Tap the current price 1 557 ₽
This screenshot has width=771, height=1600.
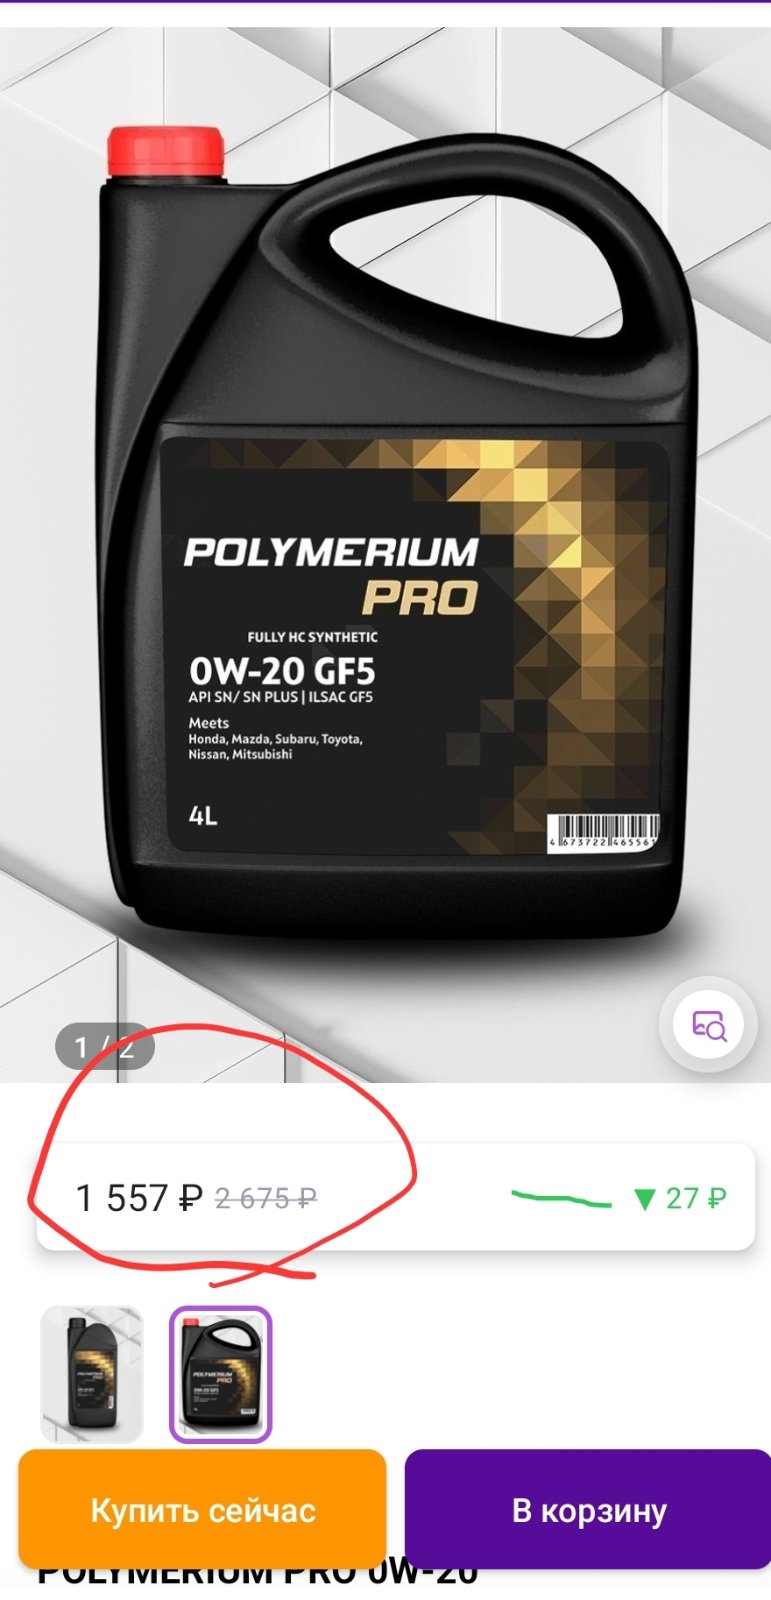(x=139, y=1198)
